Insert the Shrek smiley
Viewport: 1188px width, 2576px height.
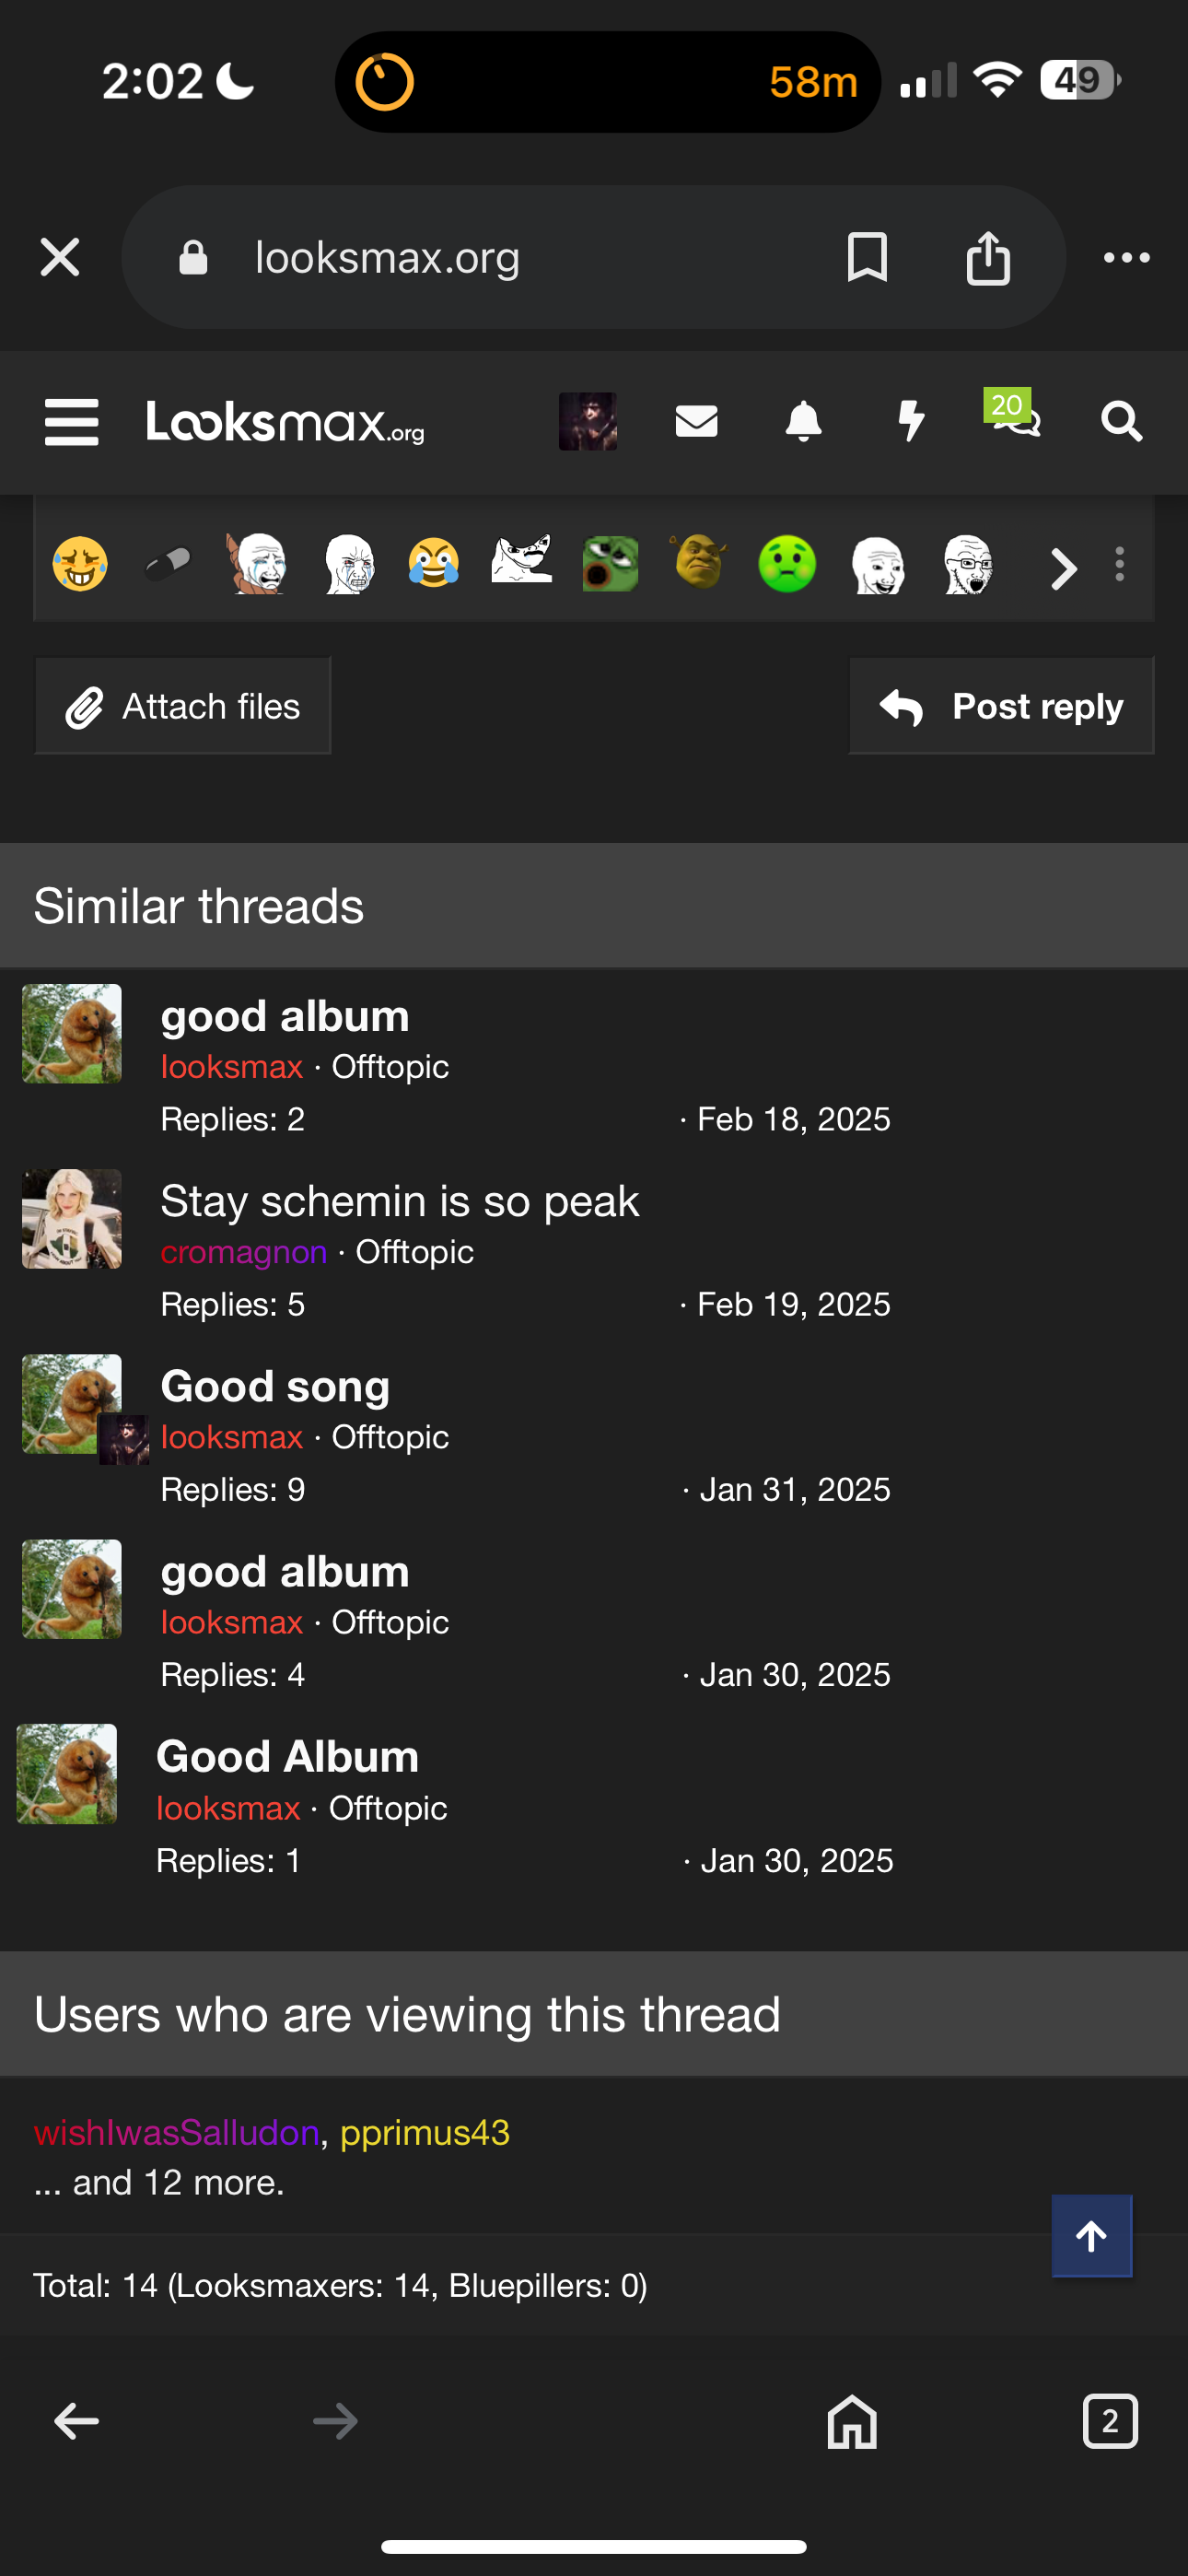(699, 564)
